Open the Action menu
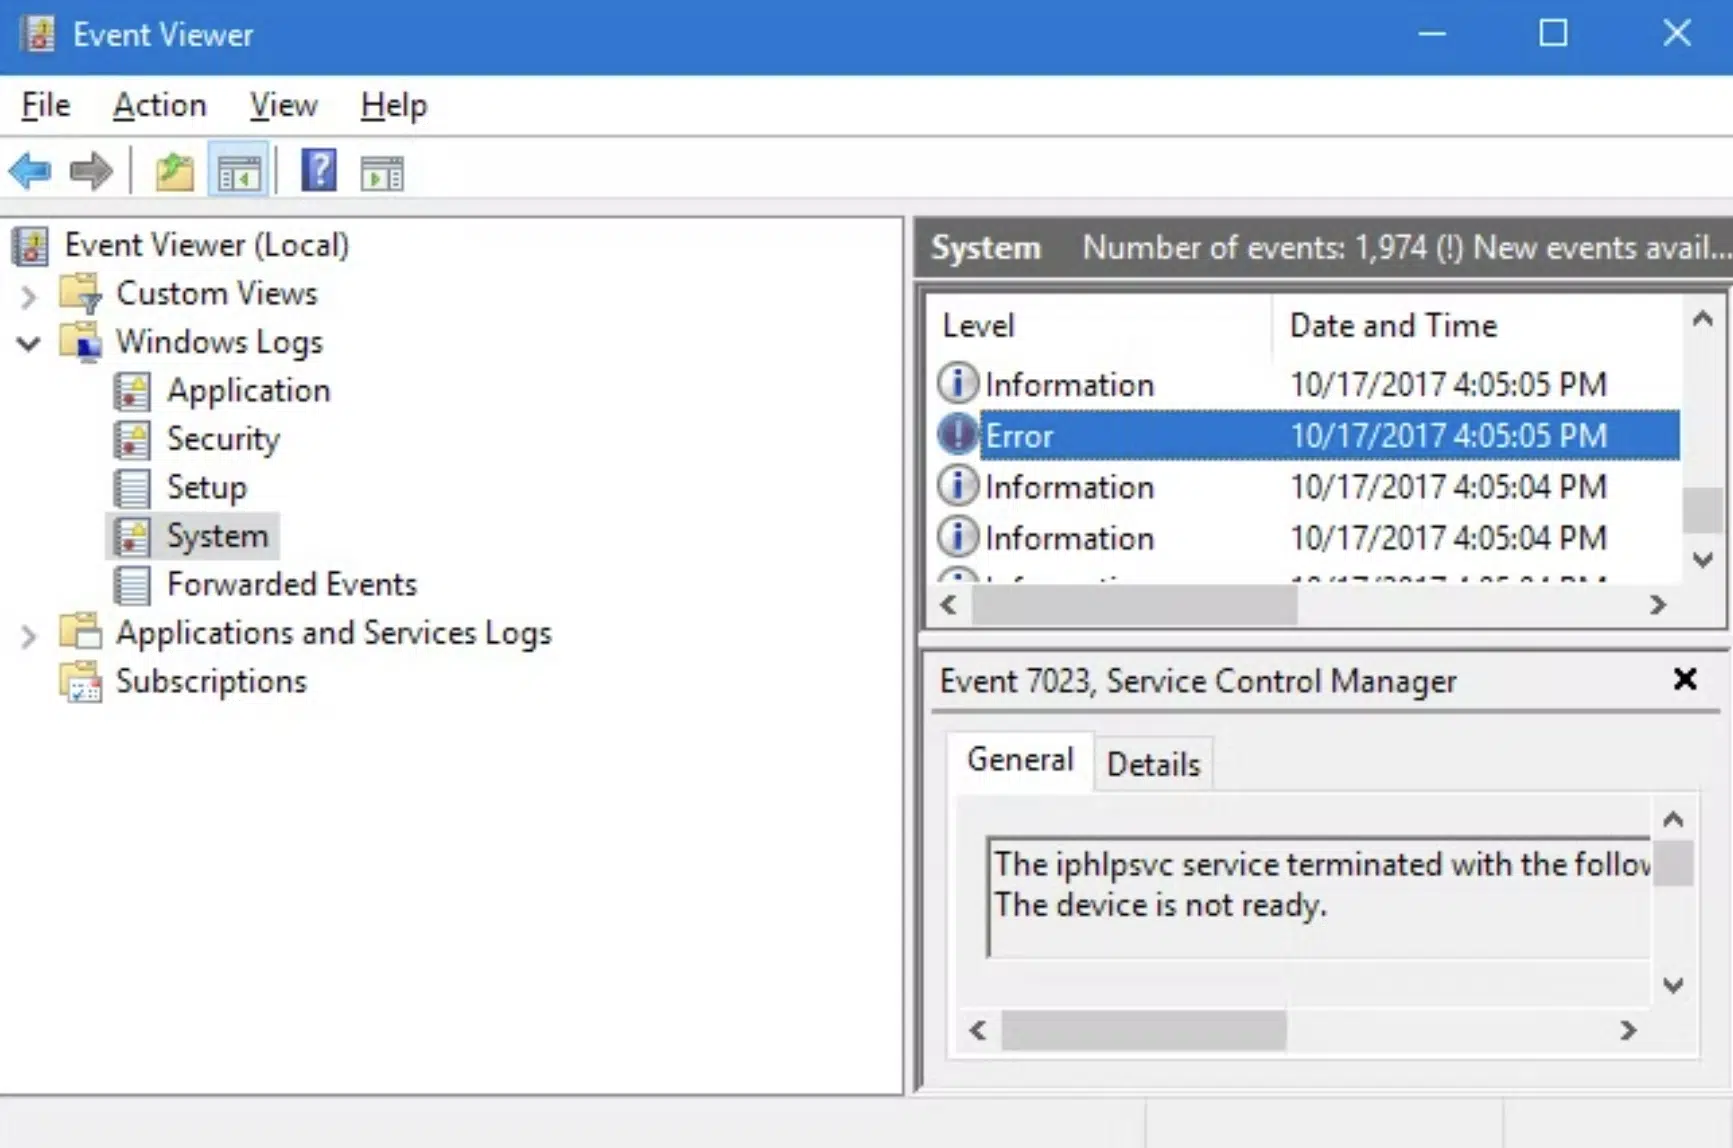This screenshot has width=1733, height=1148. click(159, 105)
